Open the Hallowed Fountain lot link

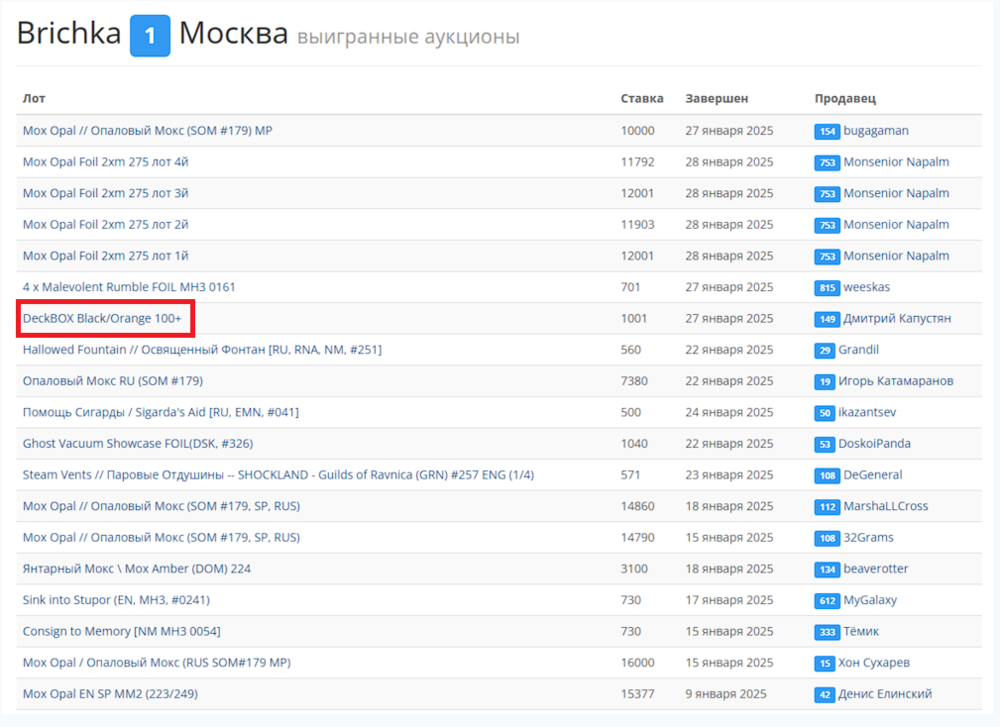(202, 350)
